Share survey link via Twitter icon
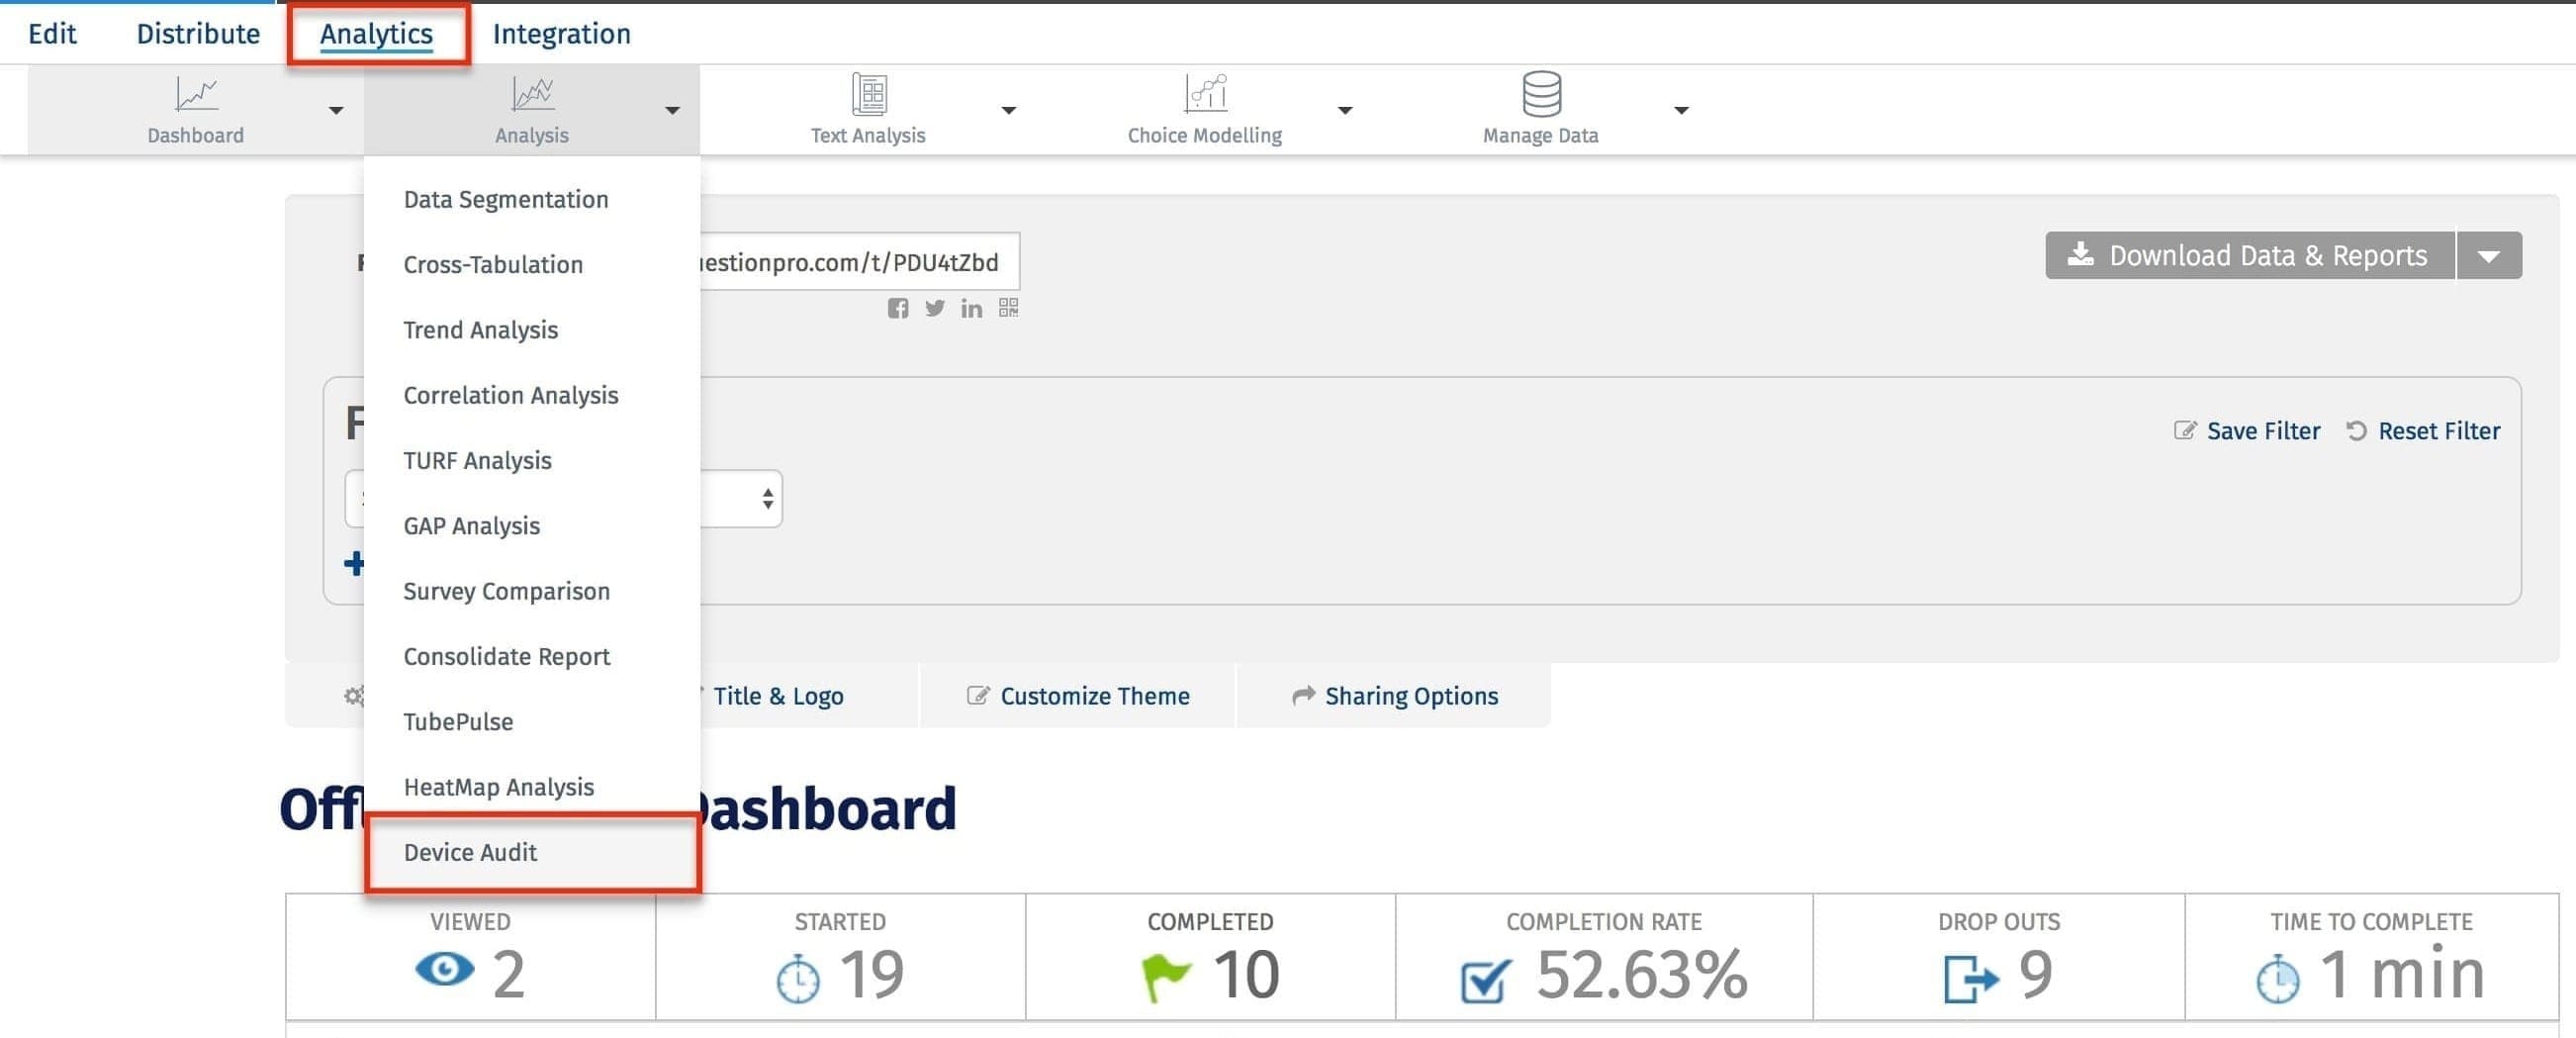 click(x=934, y=308)
